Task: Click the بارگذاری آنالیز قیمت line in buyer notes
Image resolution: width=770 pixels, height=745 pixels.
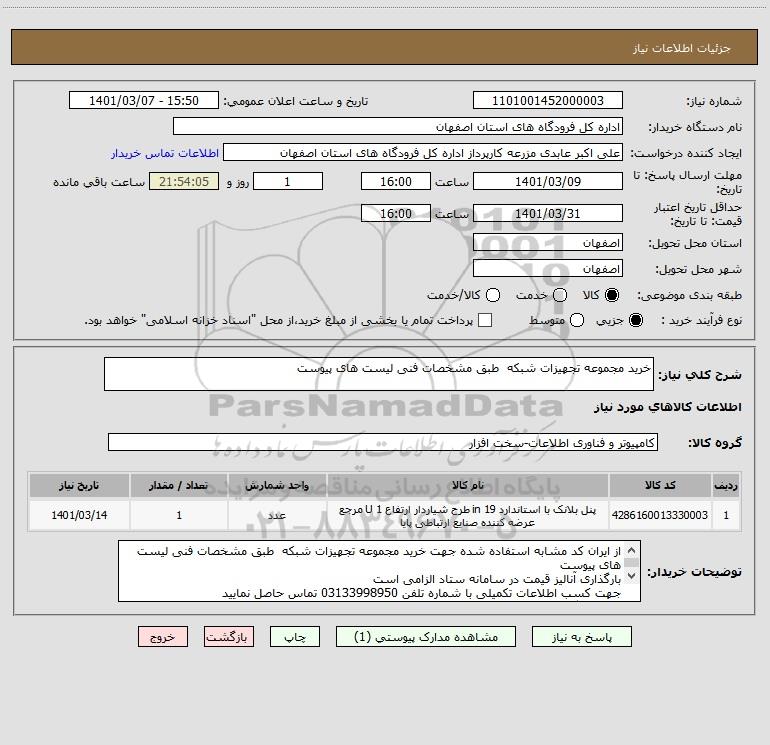Action: click(x=497, y=579)
